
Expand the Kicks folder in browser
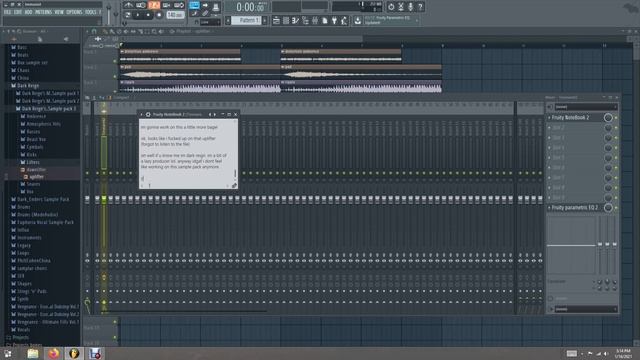[x=32, y=155]
